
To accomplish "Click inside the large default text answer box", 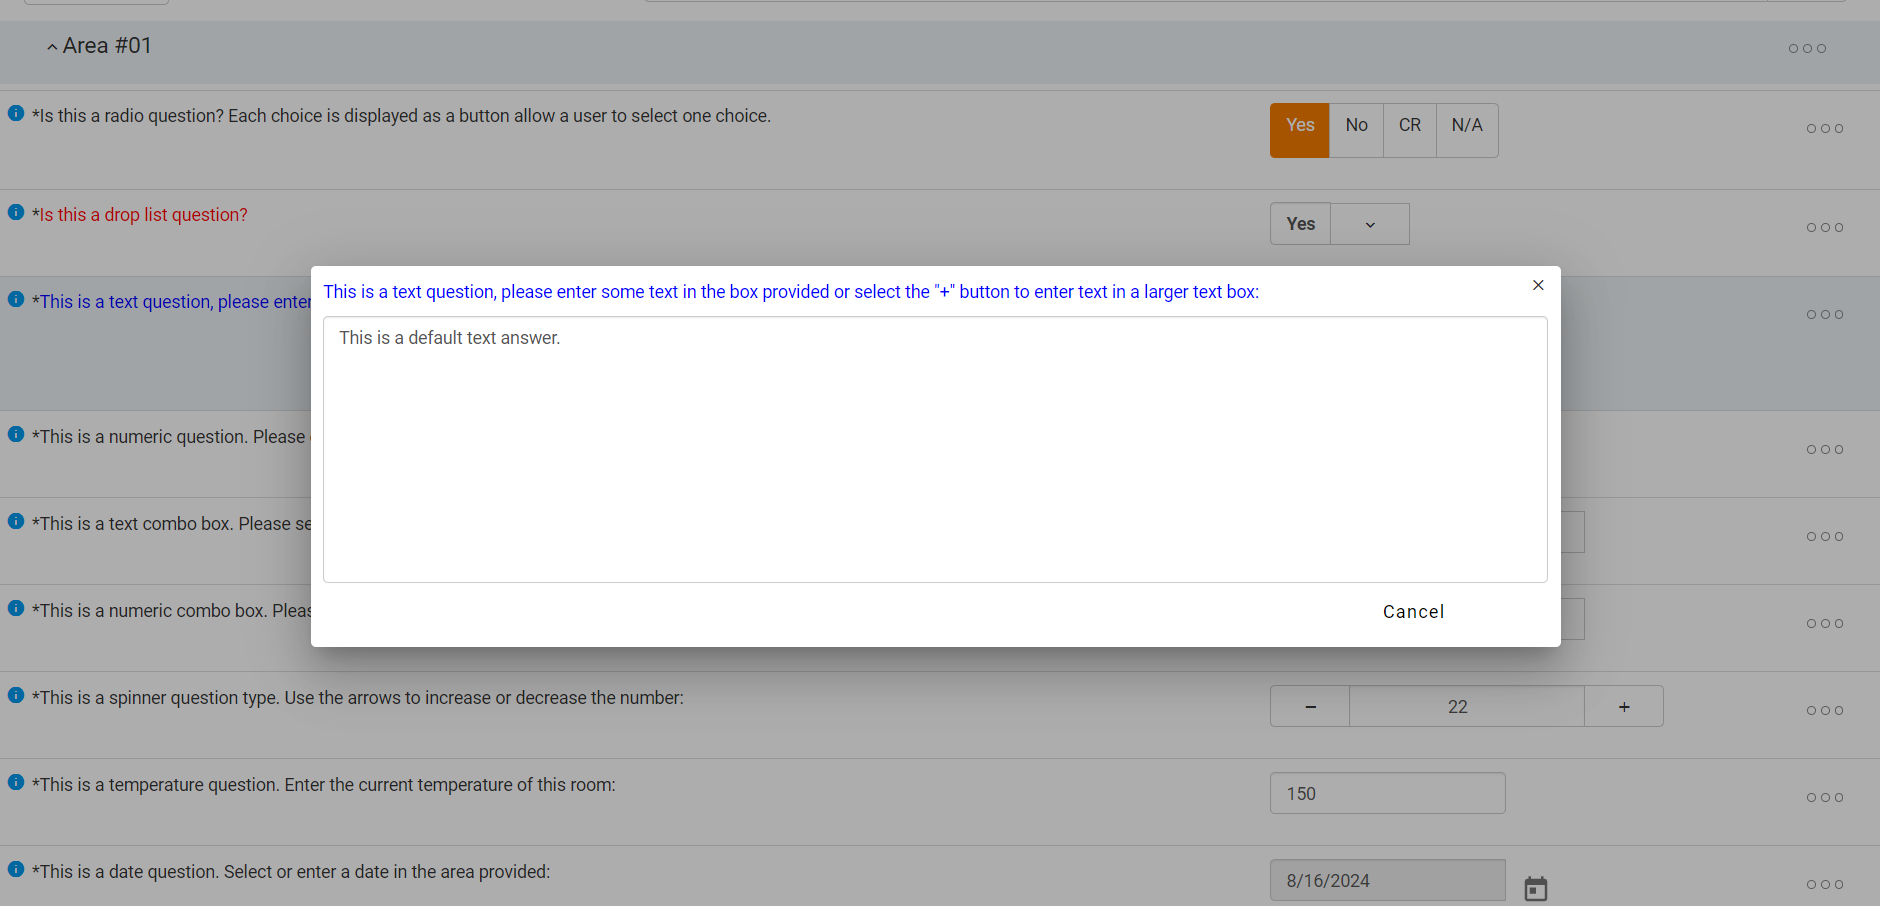I will [x=935, y=450].
